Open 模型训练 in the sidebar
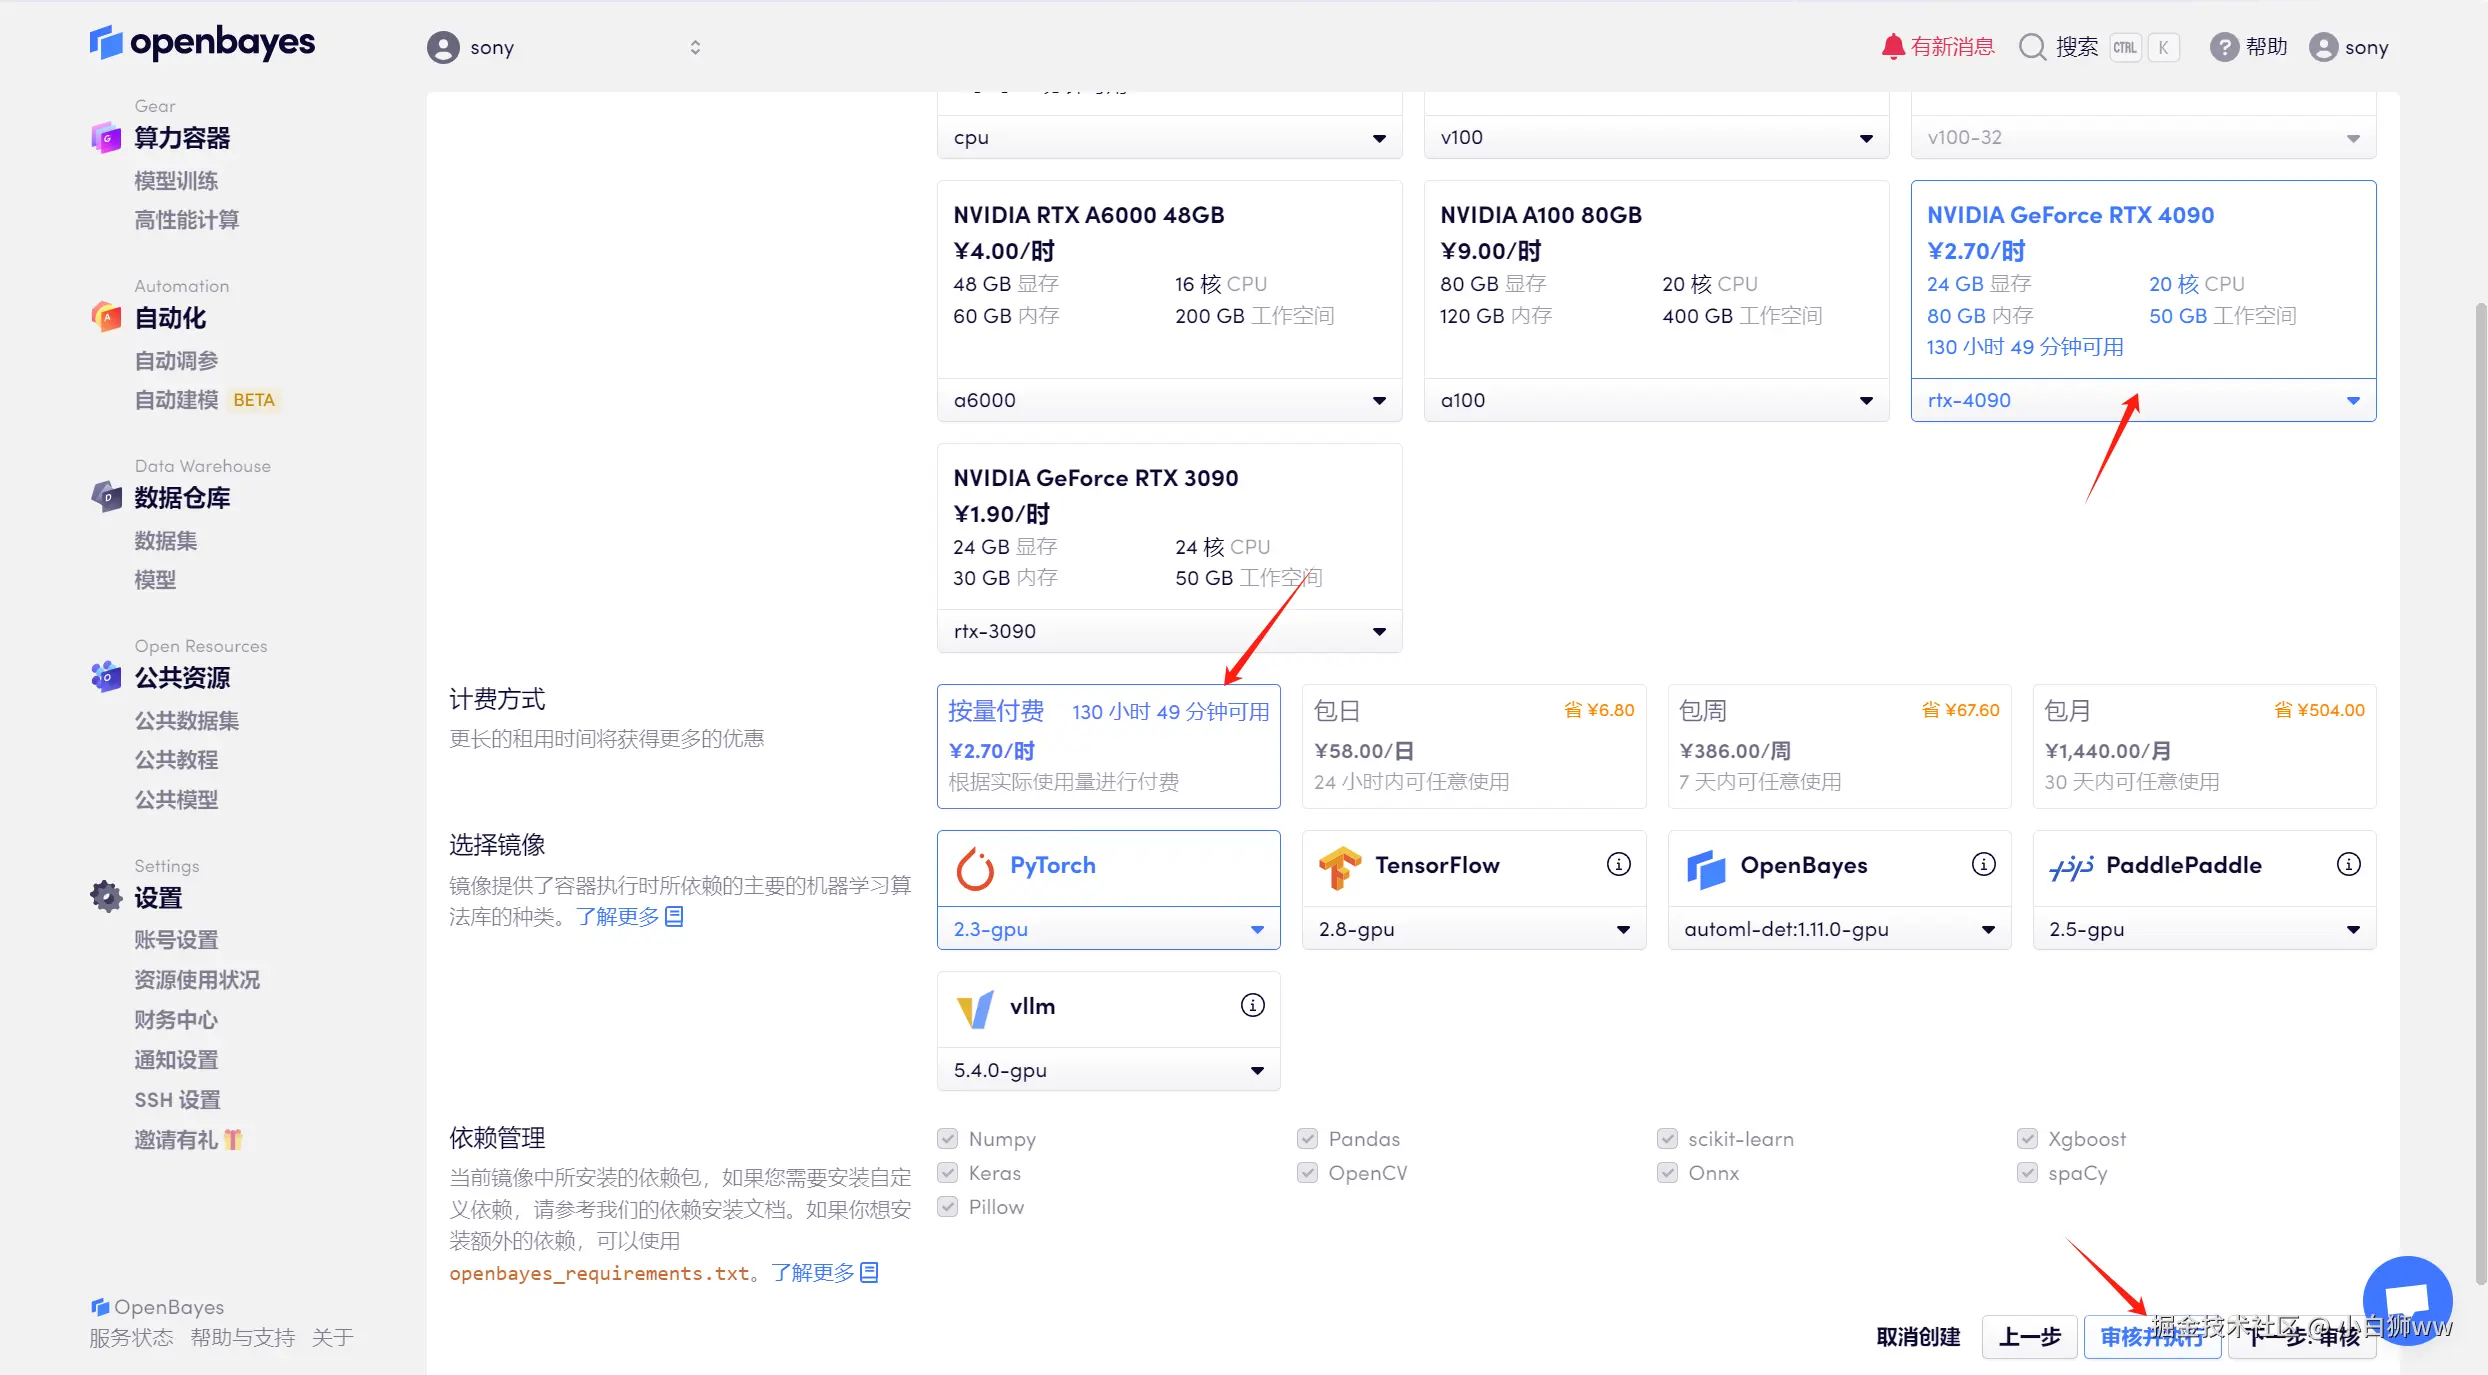This screenshot has height=1375, width=2488. pyautogui.click(x=176, y=181)
